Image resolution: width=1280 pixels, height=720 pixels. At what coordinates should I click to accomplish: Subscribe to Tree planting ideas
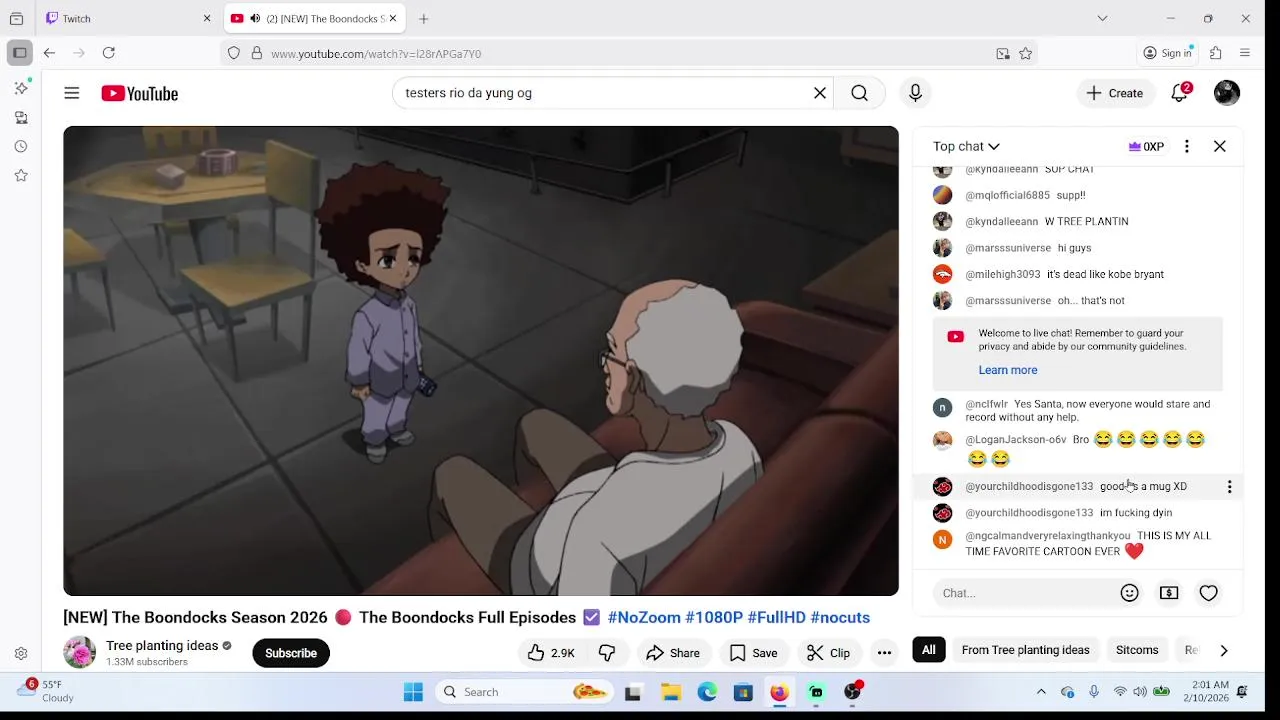(x=291, y=653)
